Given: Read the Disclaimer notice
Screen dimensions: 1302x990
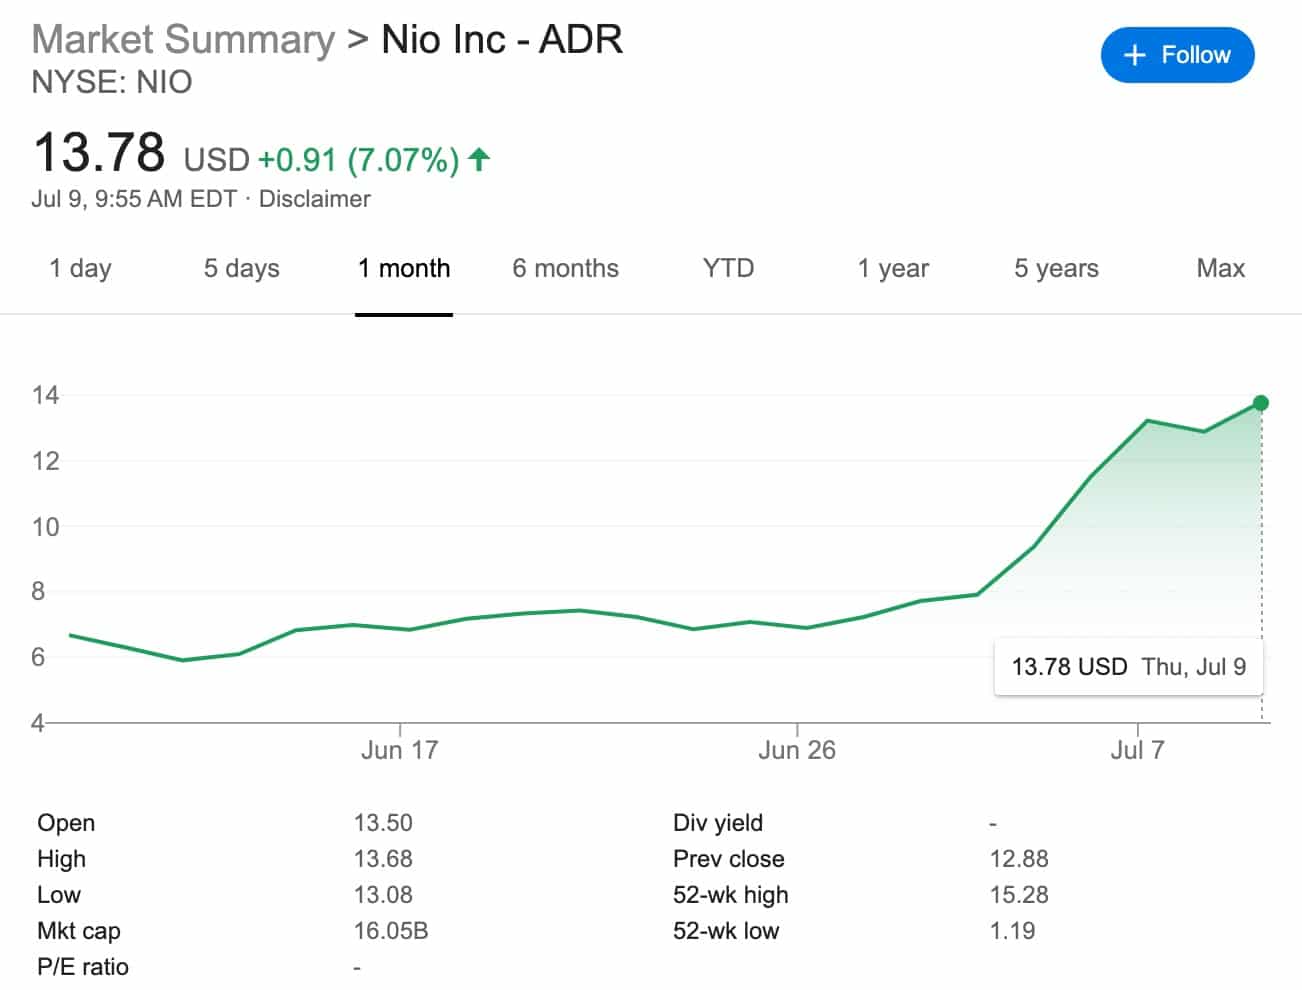Looking at the screenshot, I should (314, 199).
